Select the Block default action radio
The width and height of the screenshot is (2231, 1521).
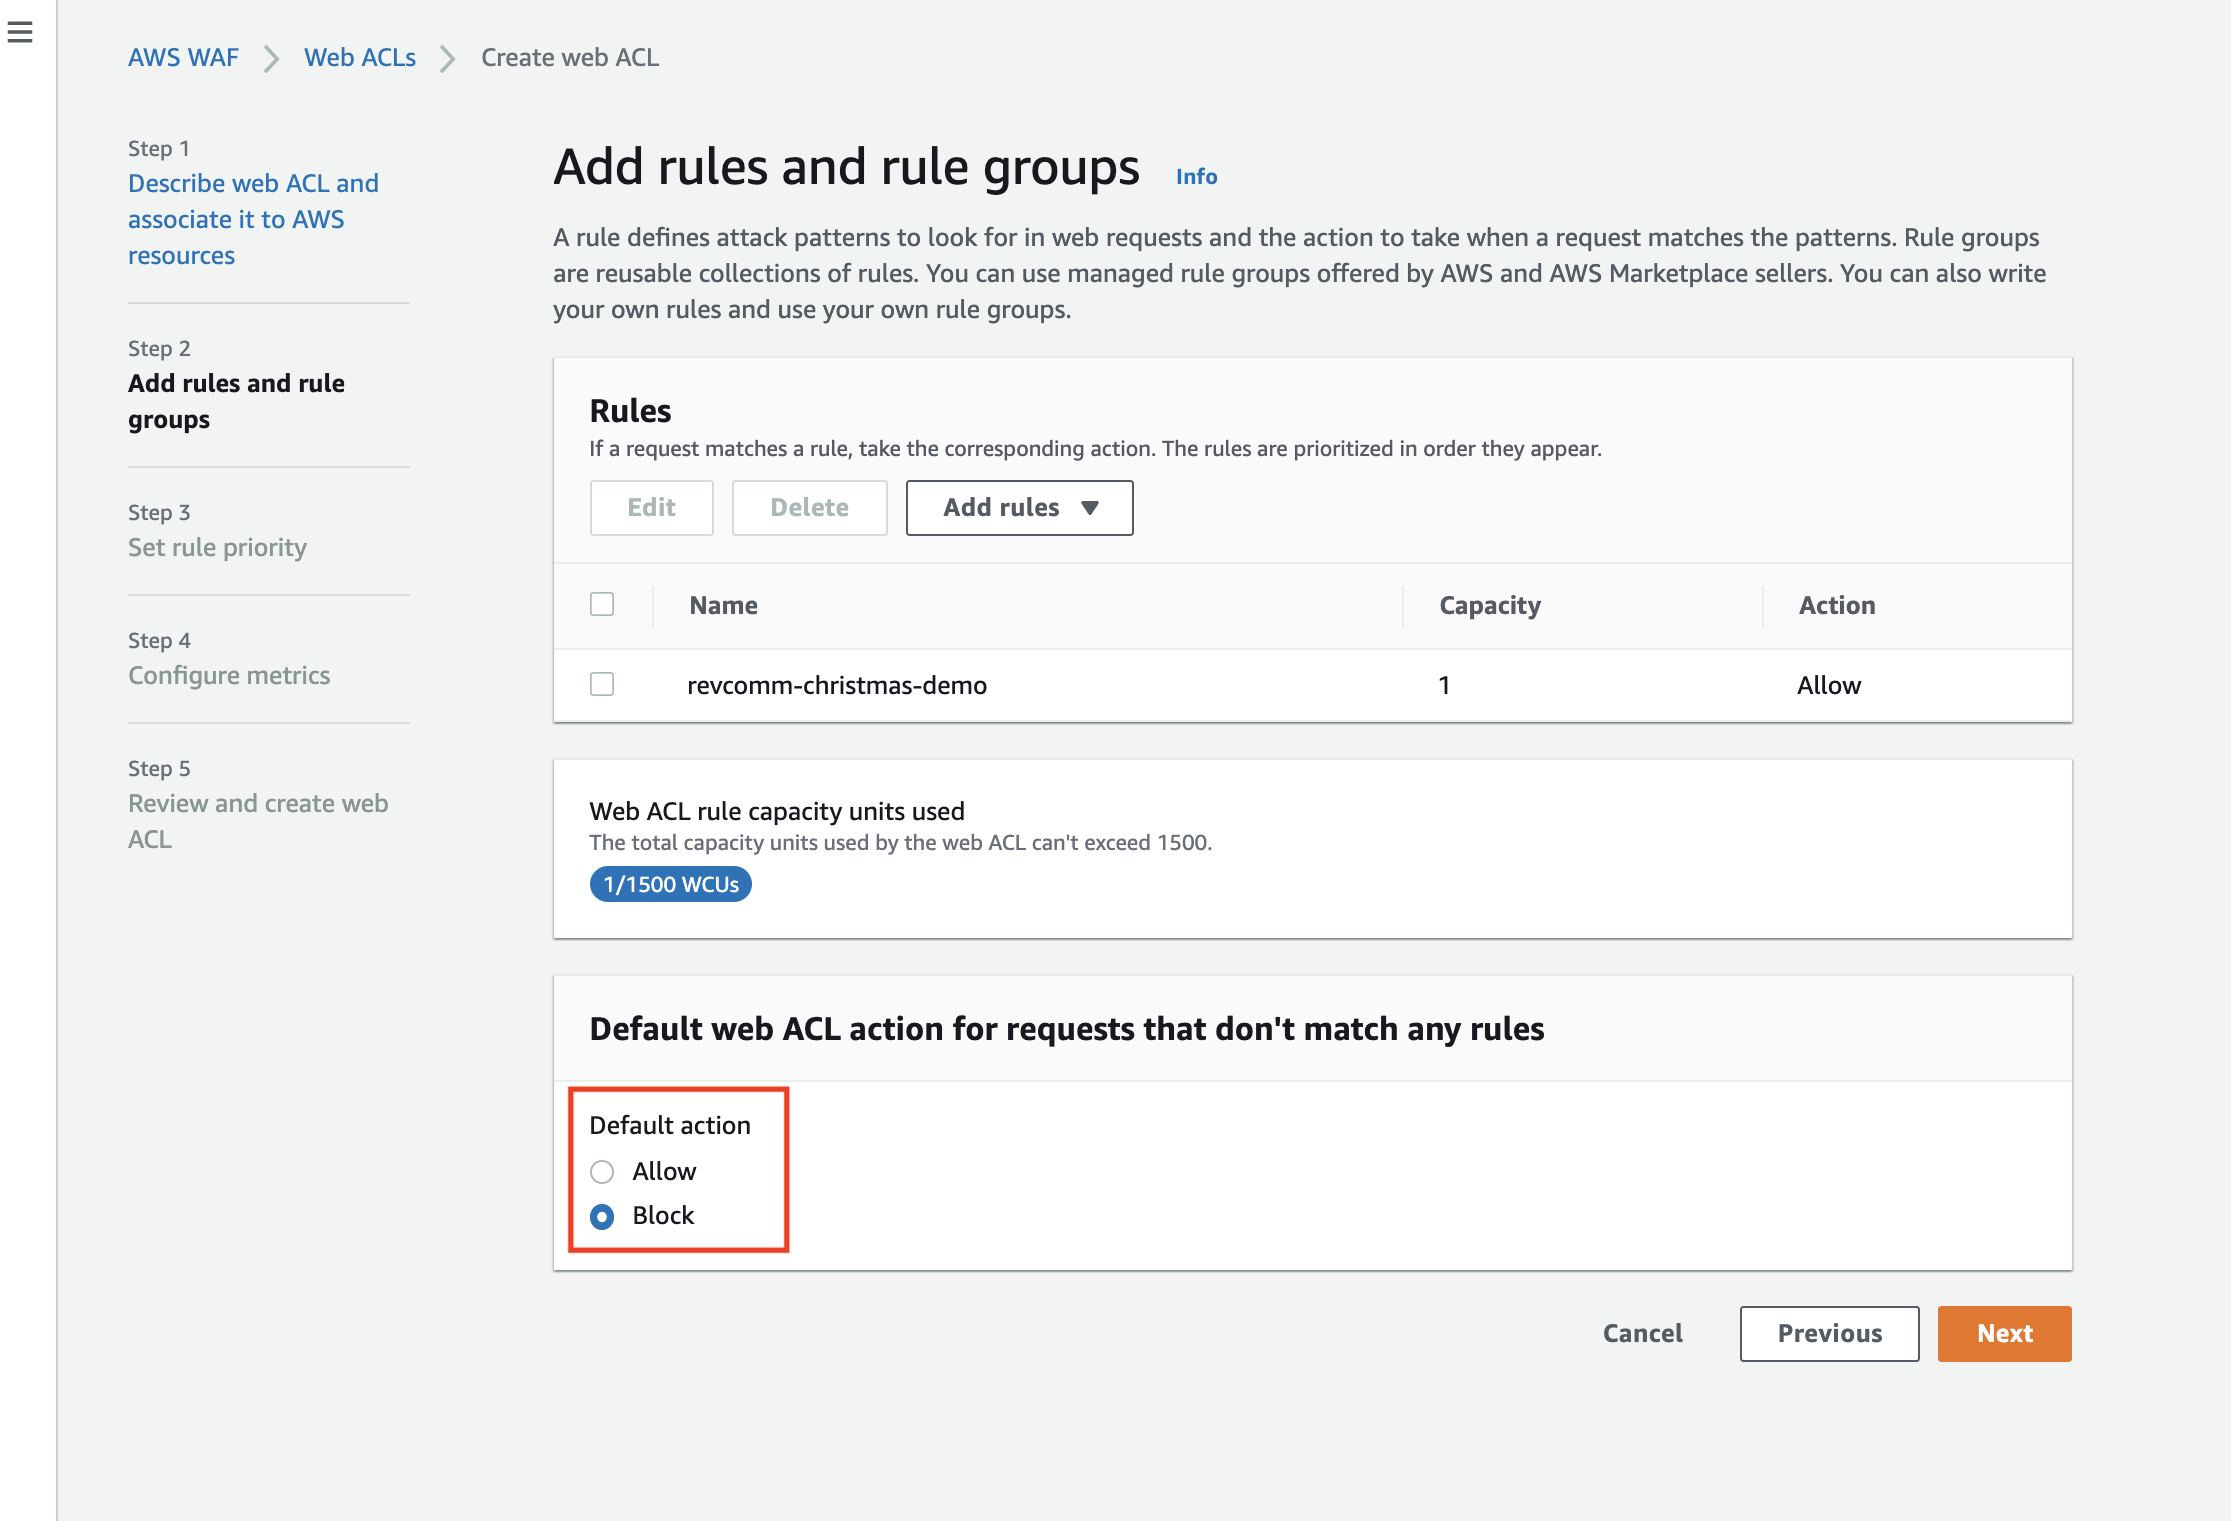coord(602,1216)
